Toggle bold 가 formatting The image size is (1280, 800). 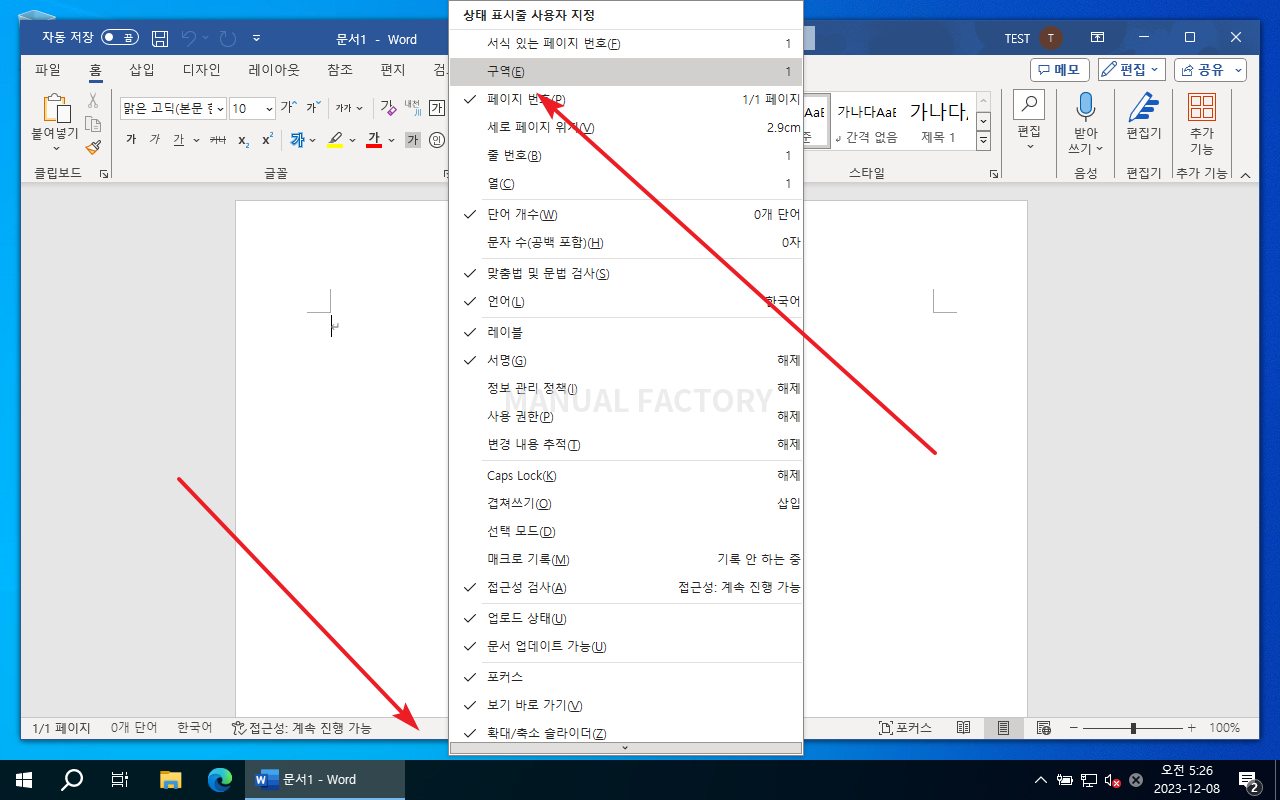(x=131, y=140)
